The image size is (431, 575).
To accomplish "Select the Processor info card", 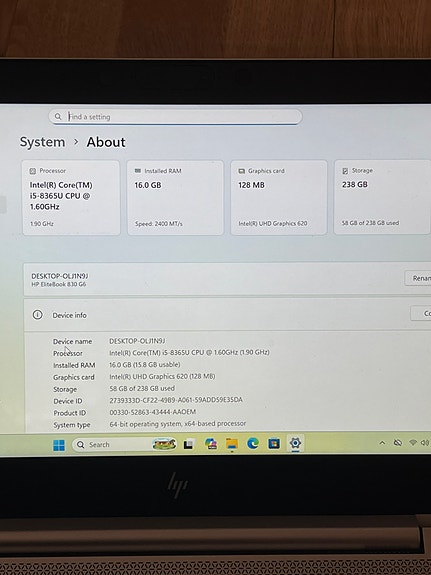I will tap(71, 197).
